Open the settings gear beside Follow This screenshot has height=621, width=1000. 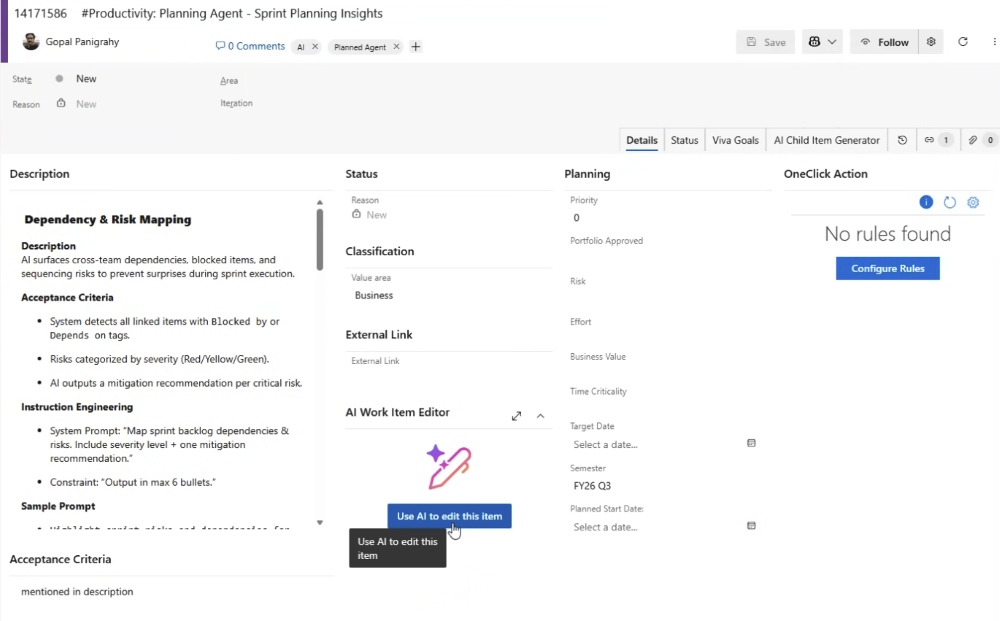(x=930, y=41)
